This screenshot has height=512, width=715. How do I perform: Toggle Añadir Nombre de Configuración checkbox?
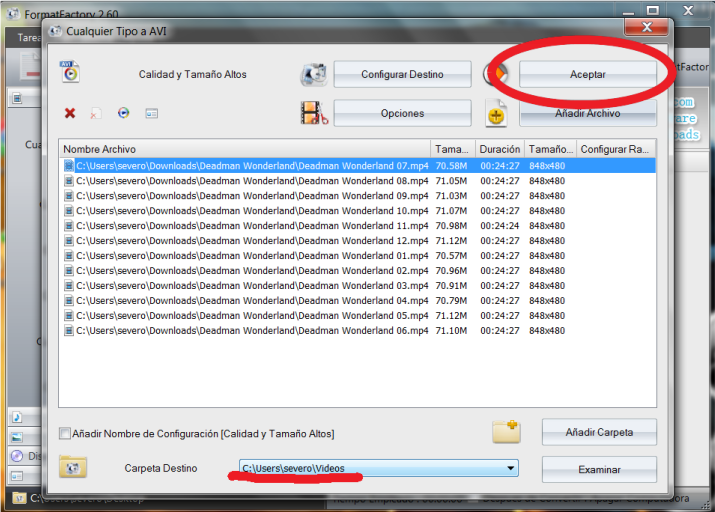[65, 433]
